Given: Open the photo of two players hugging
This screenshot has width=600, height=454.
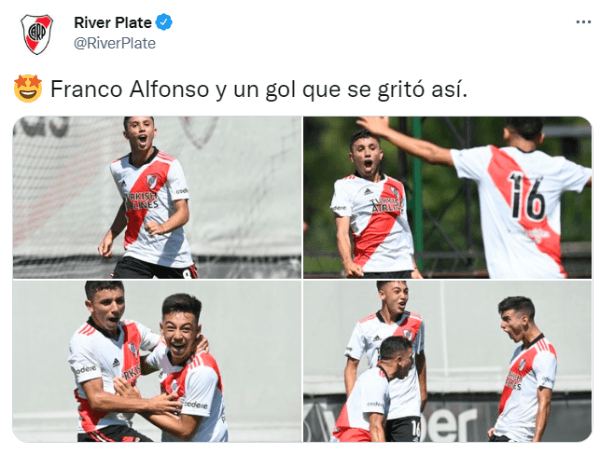Looking at the screenshot, I should [x=157, y=361].
